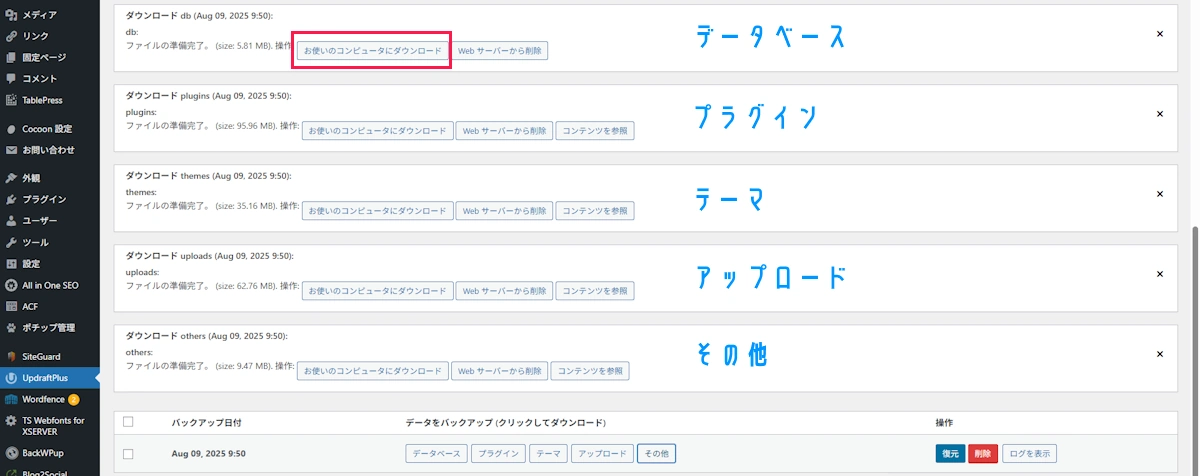Click the BackWPup sidebar icon
Image resolution: width=1200 pixels, height=476 pixels.
(x=11, y=452)
